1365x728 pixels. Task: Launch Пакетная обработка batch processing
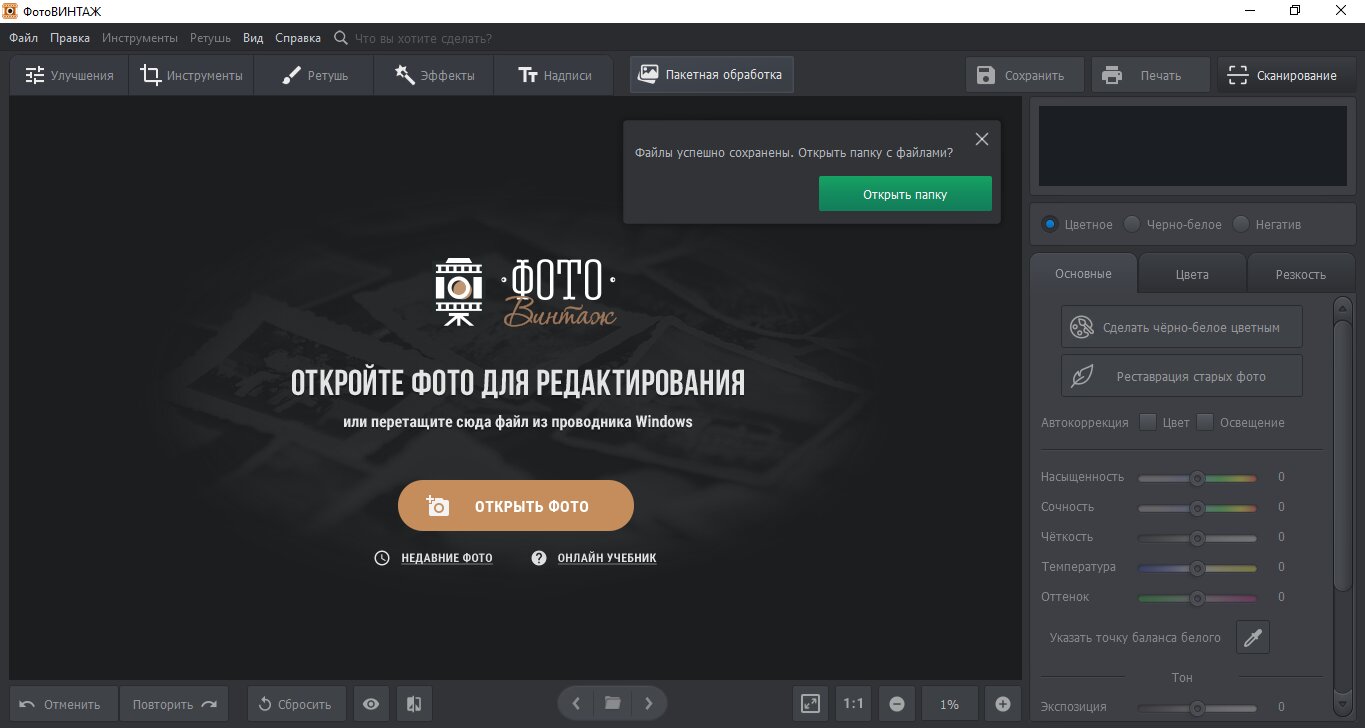pyautogui.click(x=712, y=75)
